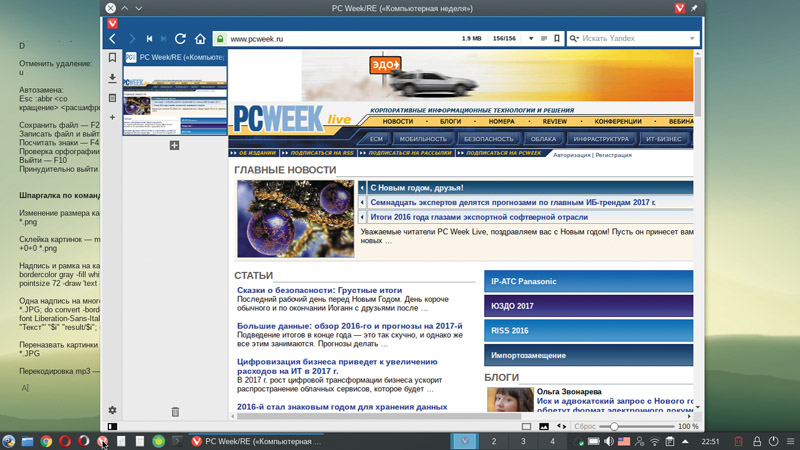Open Vivaldi main menu button
The height and width of the screenshot is (450, 800).
[112, 23]
